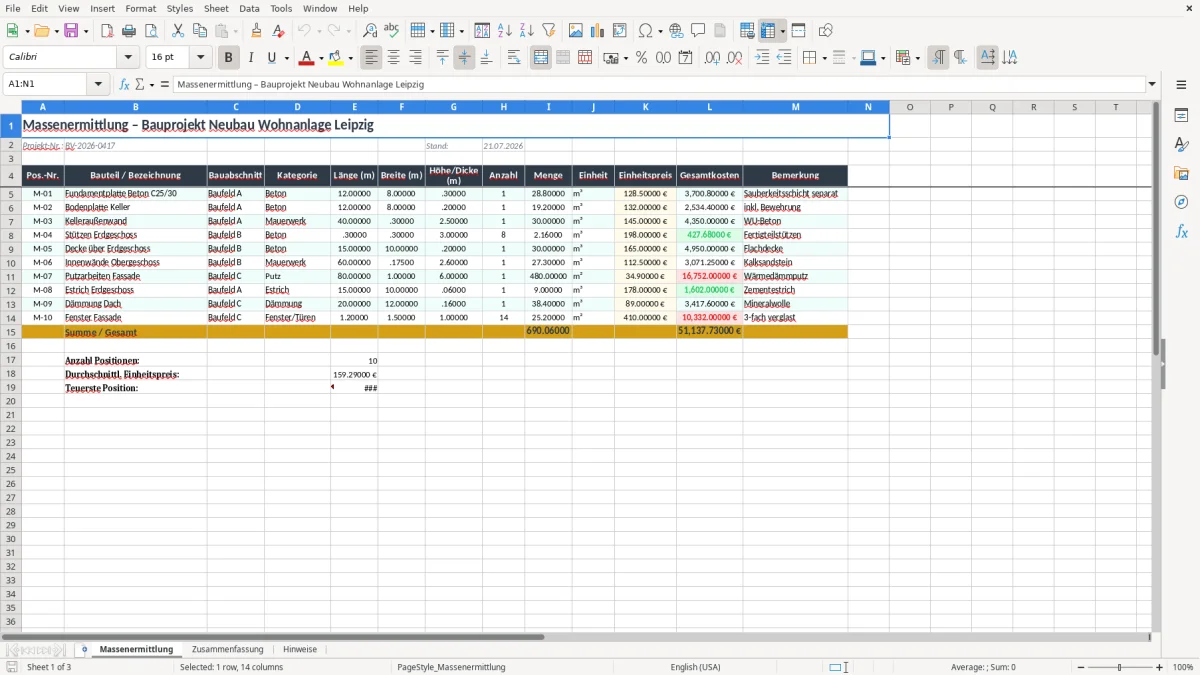Toggle Wrap Text

click(x=513, y=58)
